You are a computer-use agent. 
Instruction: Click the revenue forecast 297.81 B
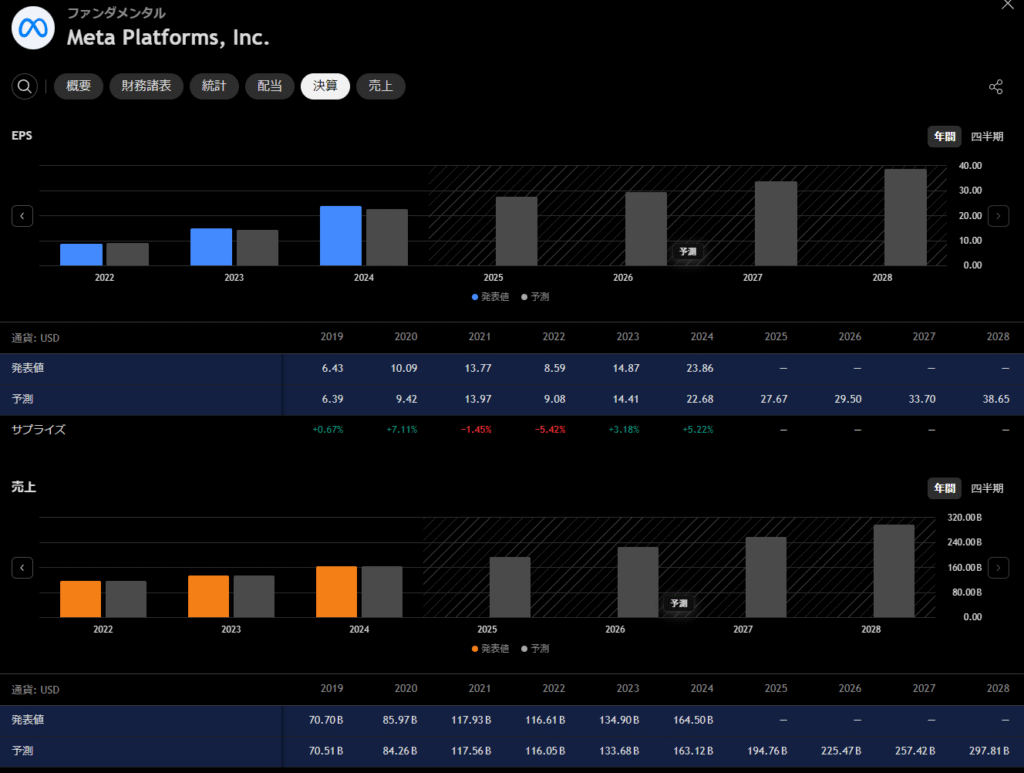click(989, 751)
